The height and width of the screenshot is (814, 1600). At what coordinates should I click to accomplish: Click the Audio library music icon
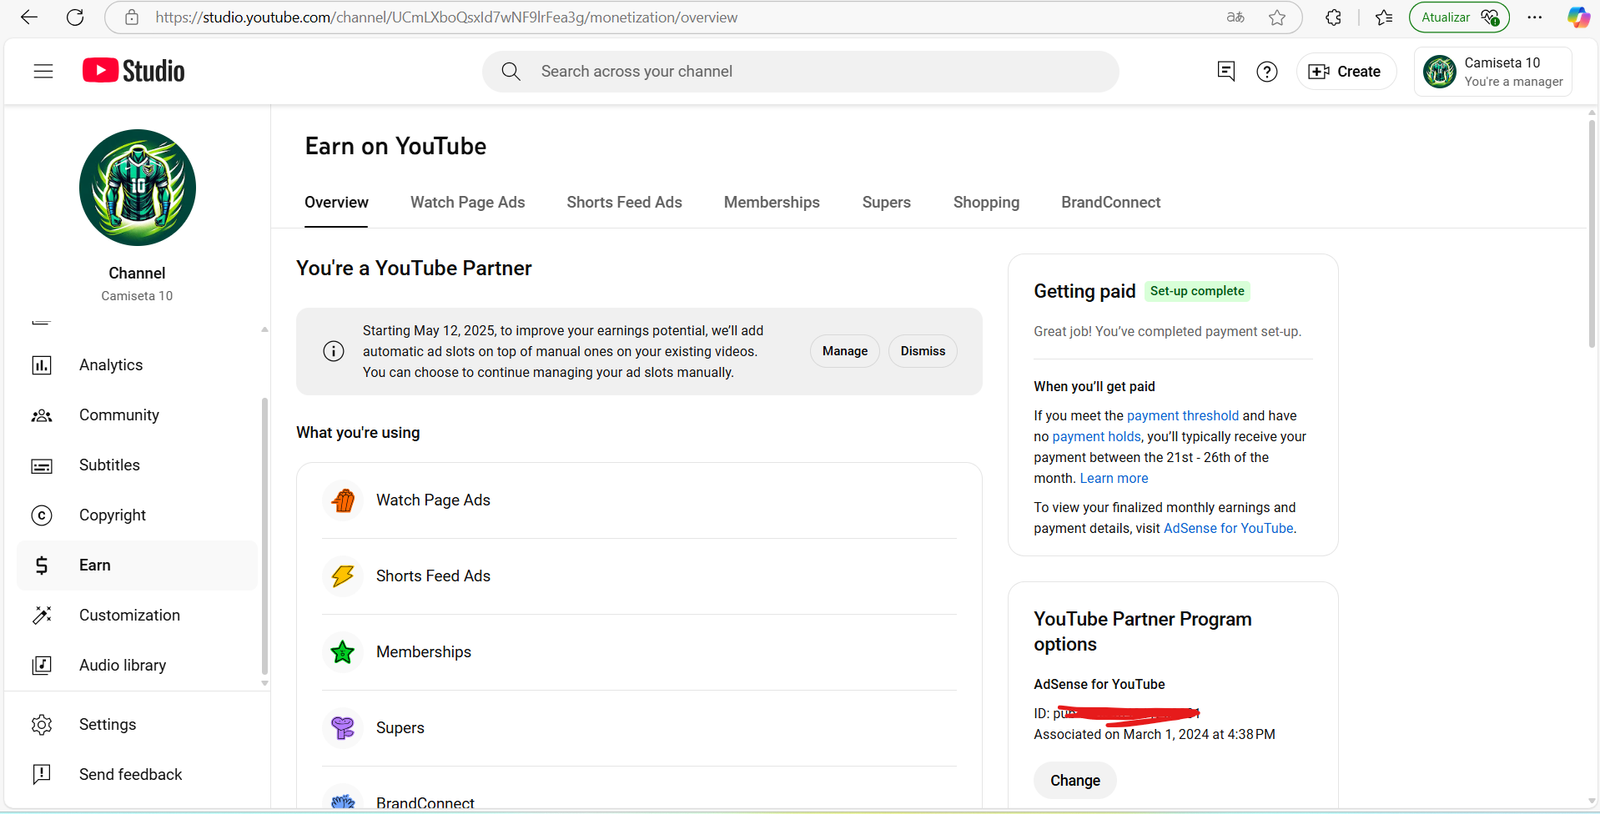[42, 665]
